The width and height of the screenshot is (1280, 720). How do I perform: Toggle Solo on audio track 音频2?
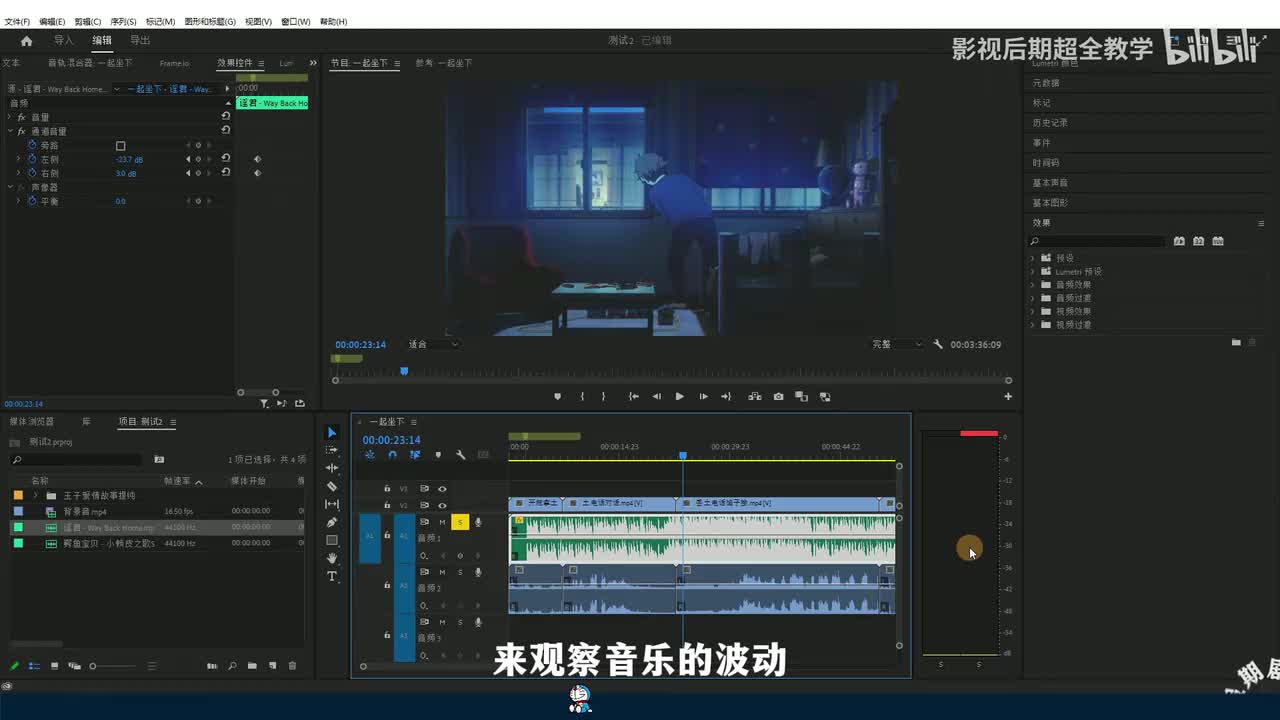pos(460,572)
